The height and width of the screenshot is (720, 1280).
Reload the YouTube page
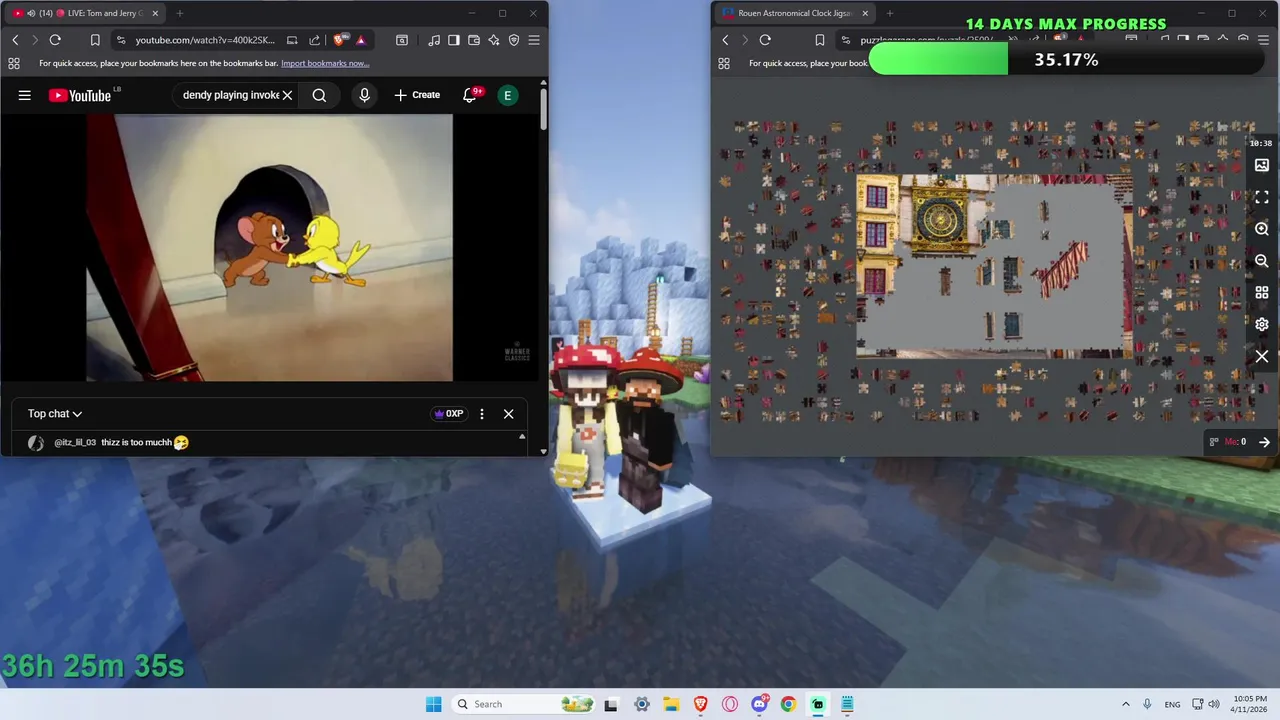55,40
